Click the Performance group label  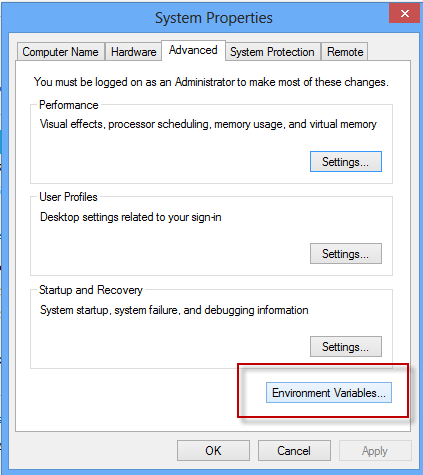click(x=69, y=105)
